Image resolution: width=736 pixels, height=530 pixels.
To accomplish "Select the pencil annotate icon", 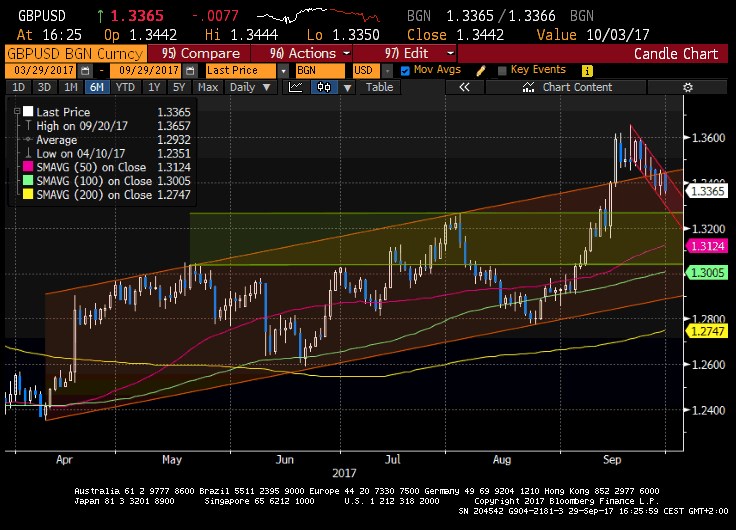I will click(480, 71).
